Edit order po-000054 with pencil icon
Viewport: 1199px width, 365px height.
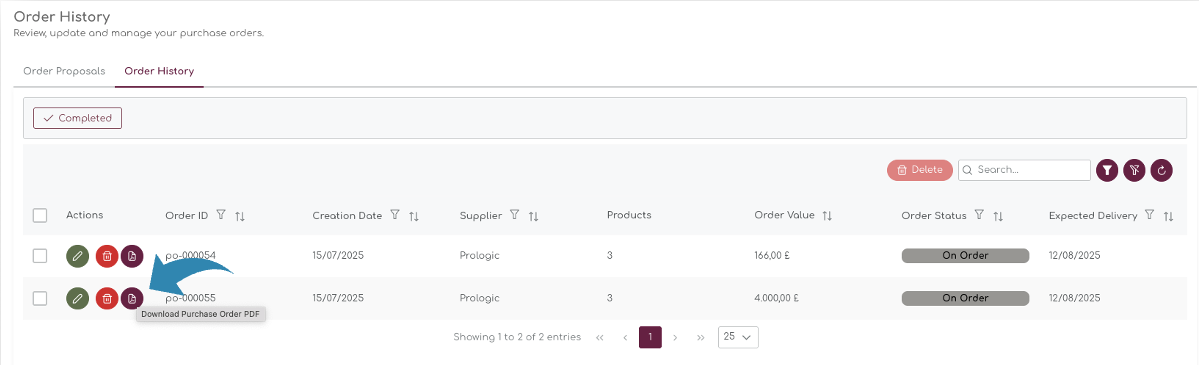[77, 256]
